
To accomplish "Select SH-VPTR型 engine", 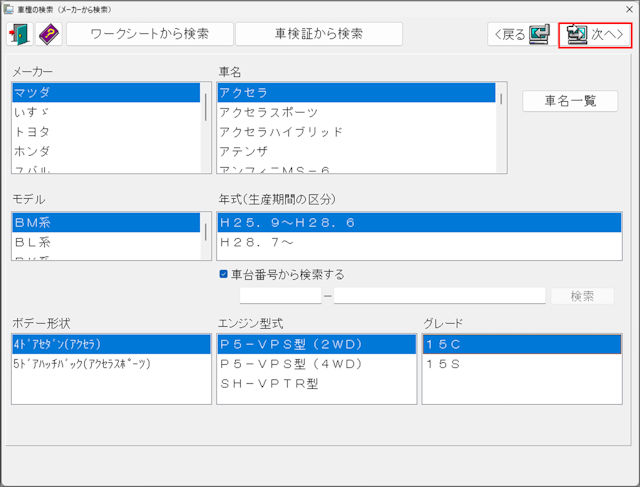I will [x=317, y=383].
